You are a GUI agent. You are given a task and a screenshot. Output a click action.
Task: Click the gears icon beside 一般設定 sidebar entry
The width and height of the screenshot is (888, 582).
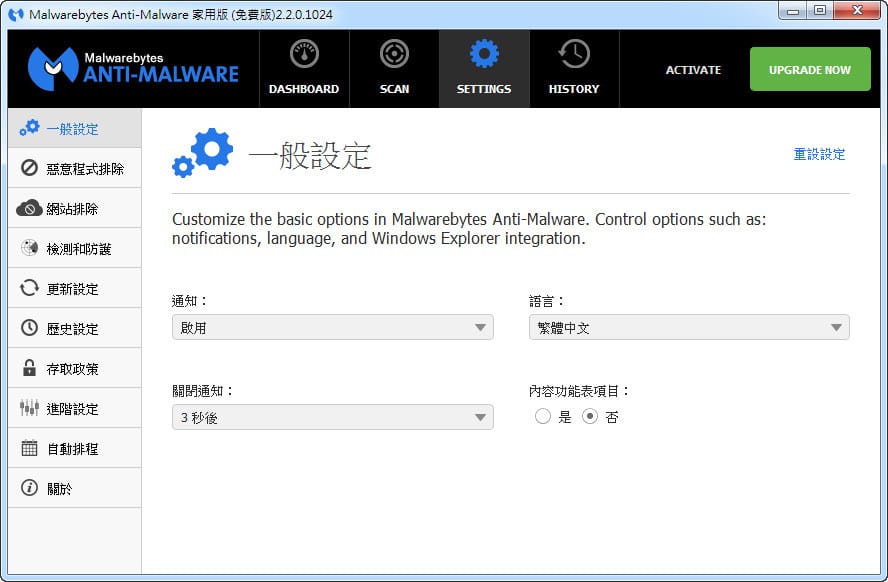pyautogui.click(x=29, y=128)
